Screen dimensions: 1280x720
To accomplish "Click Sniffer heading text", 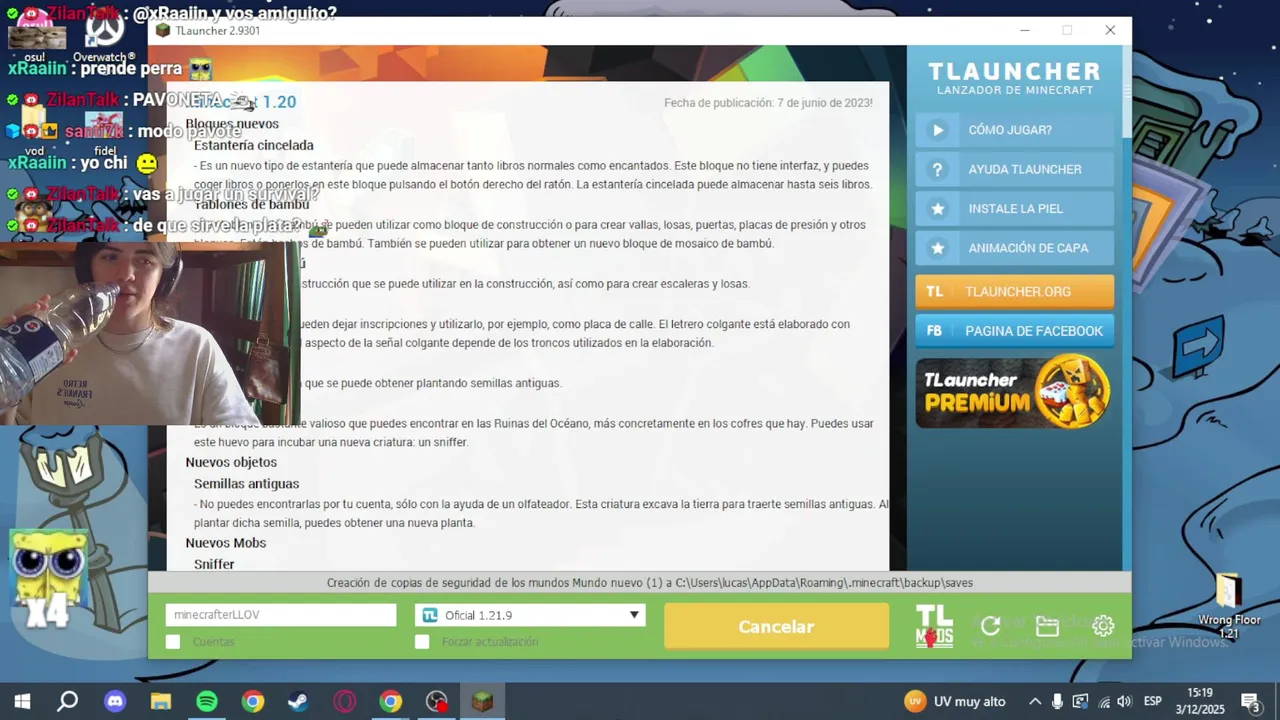I will tap(214, 565).
